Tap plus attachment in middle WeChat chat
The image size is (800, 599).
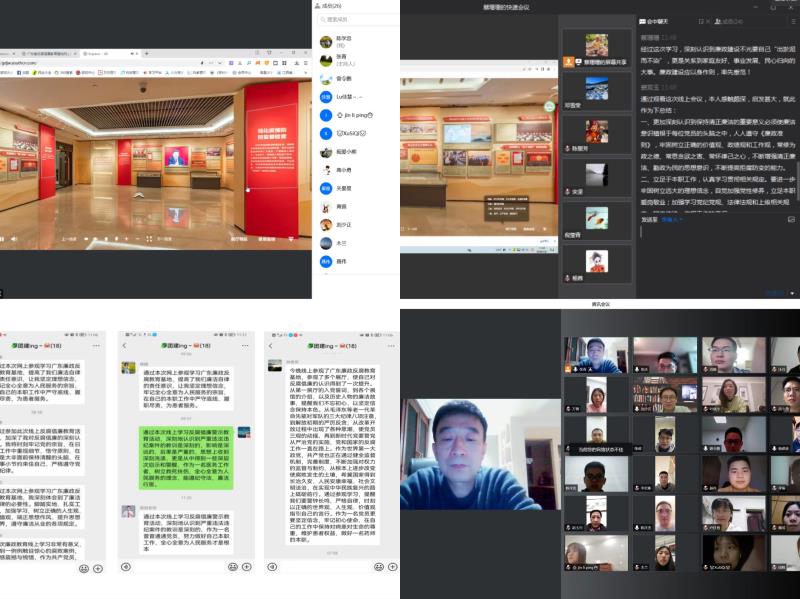(x=247, y=567)
